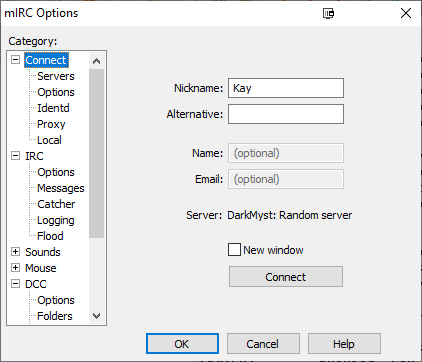Click the category list scrollbar thumb

coord(97,154)
